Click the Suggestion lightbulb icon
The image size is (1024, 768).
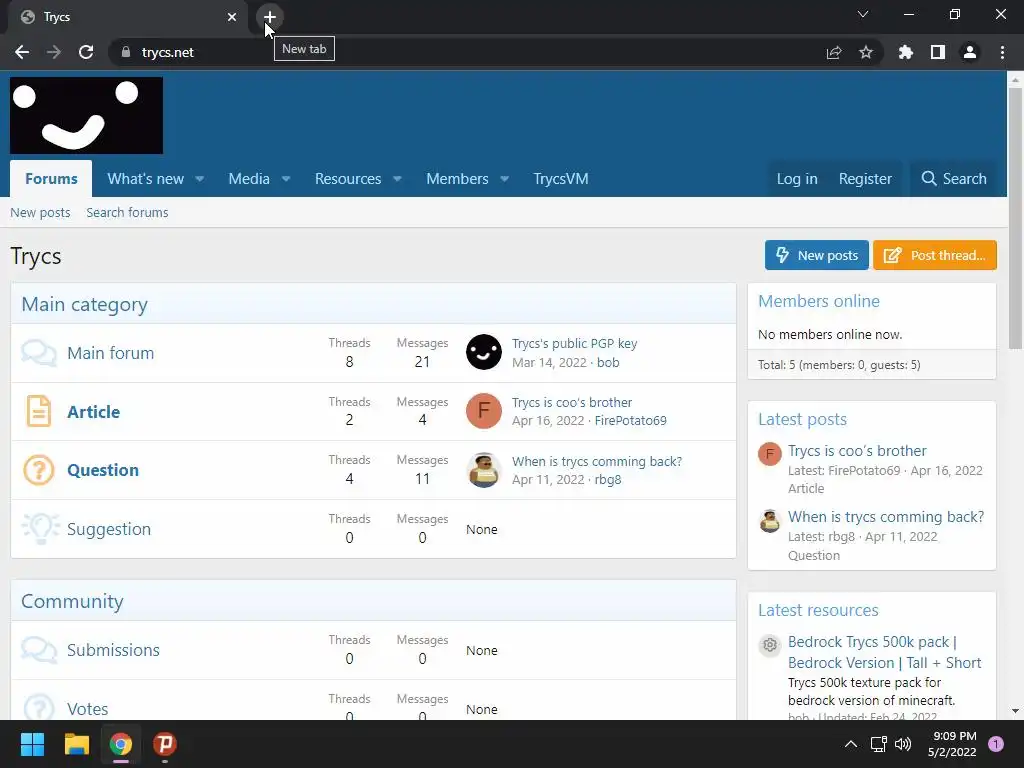40,529
